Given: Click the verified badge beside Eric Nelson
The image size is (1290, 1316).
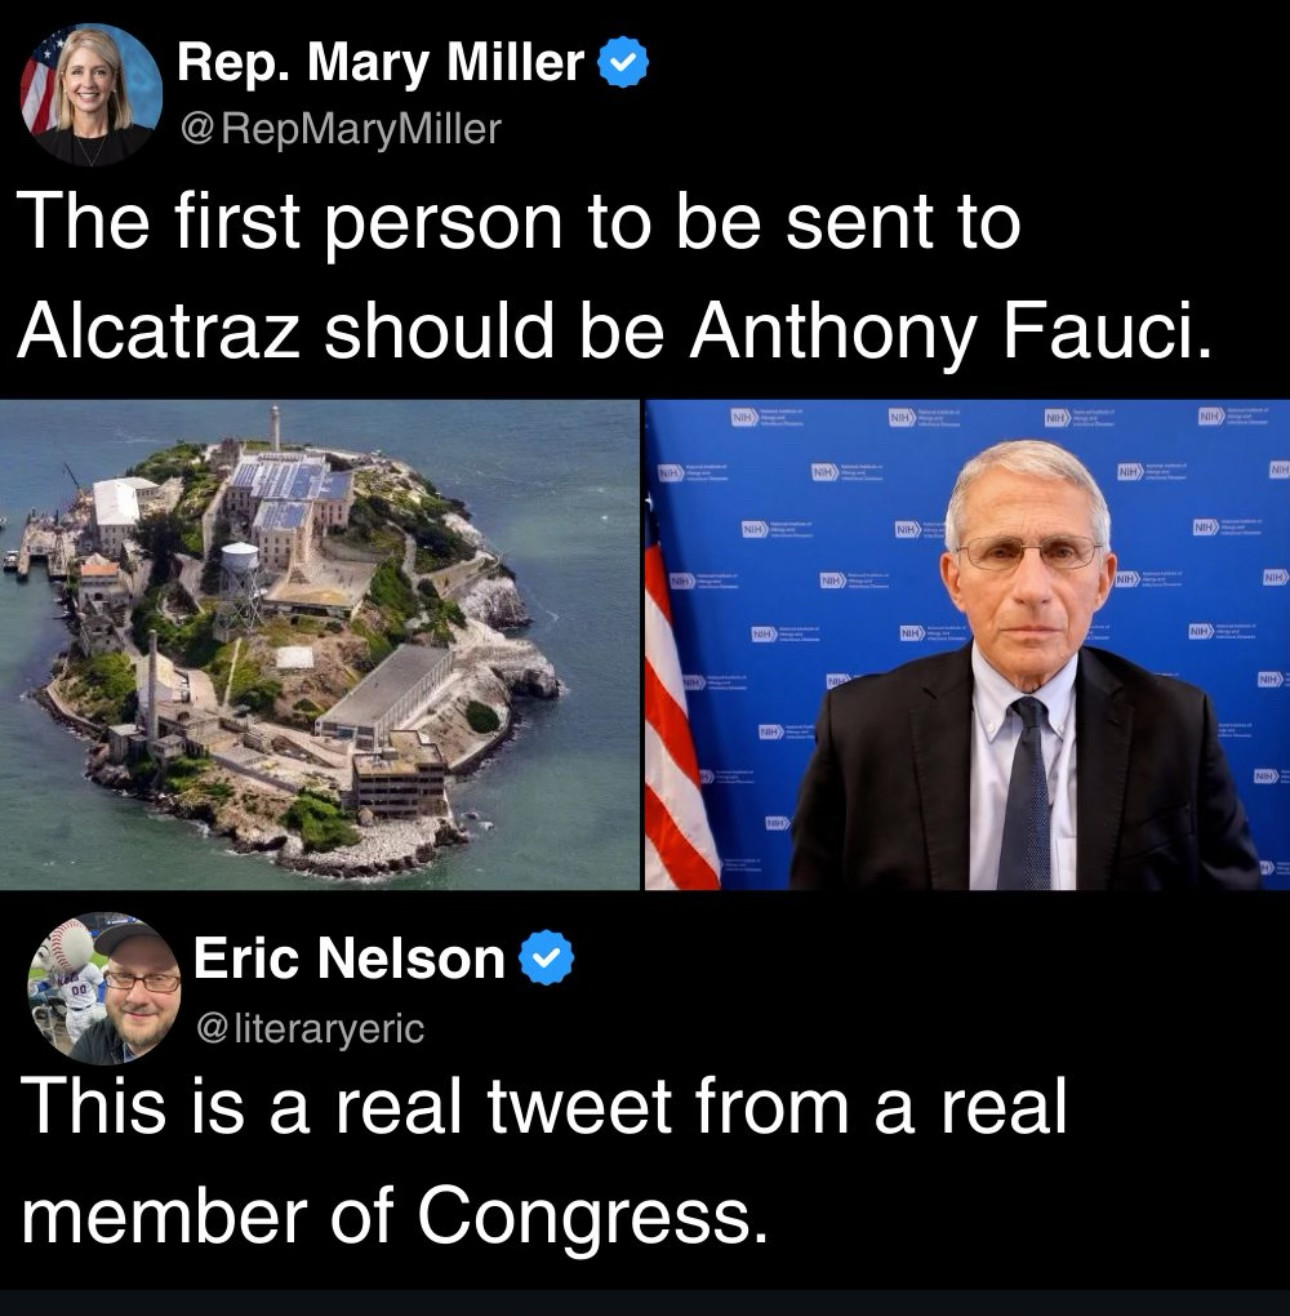Looking at the screenshot, I should (x=547, y=958).
